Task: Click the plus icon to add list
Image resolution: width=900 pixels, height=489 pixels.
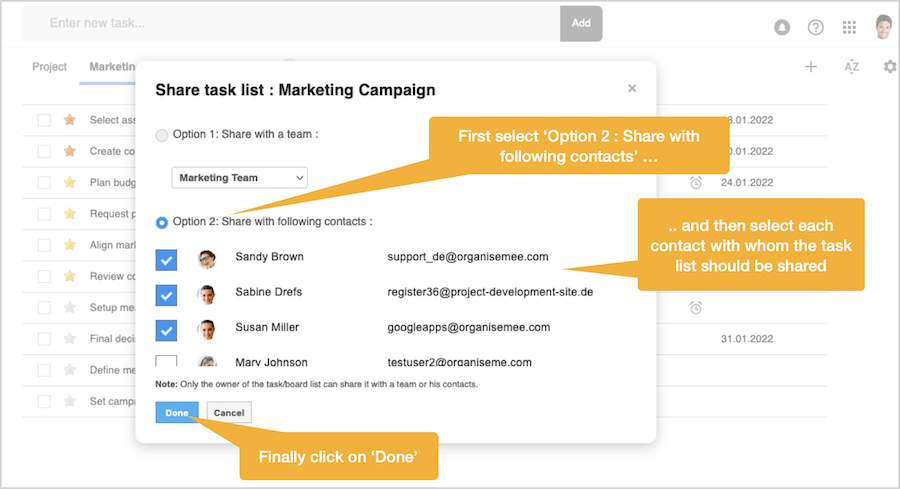Action: 811,67
